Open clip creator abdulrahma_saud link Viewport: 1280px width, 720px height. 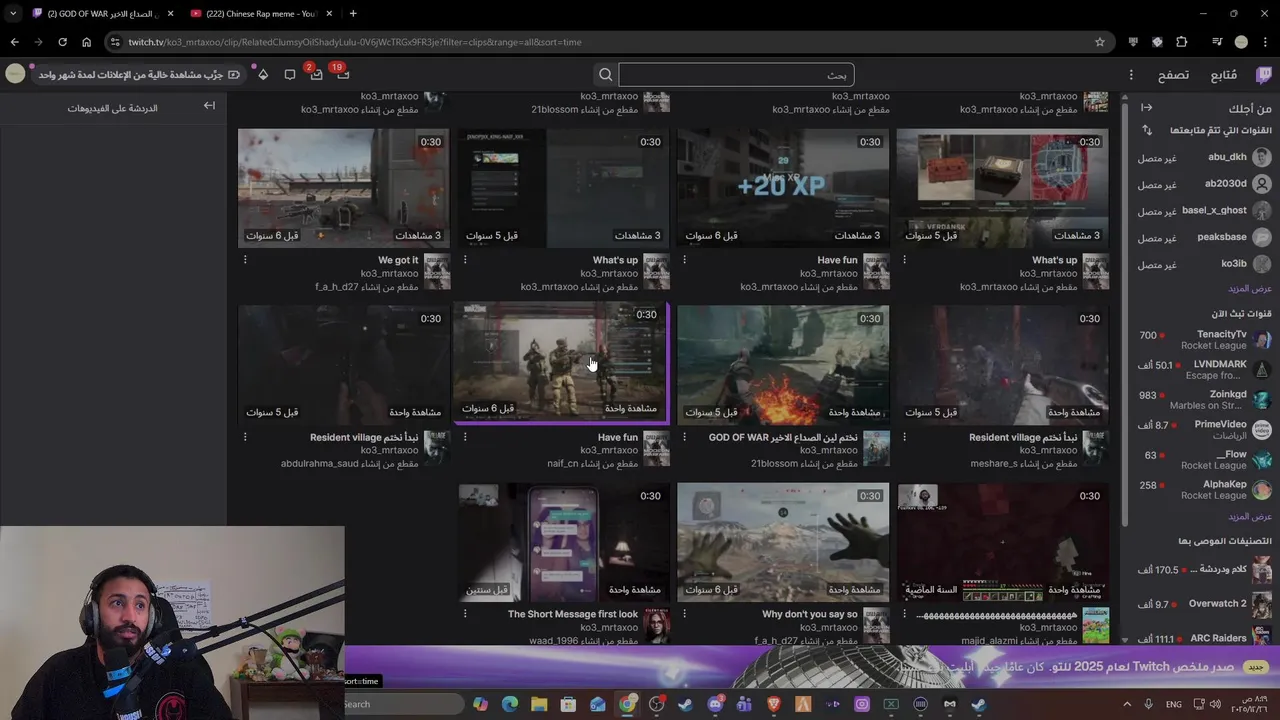pyautogui.click(x=349, y=464)
